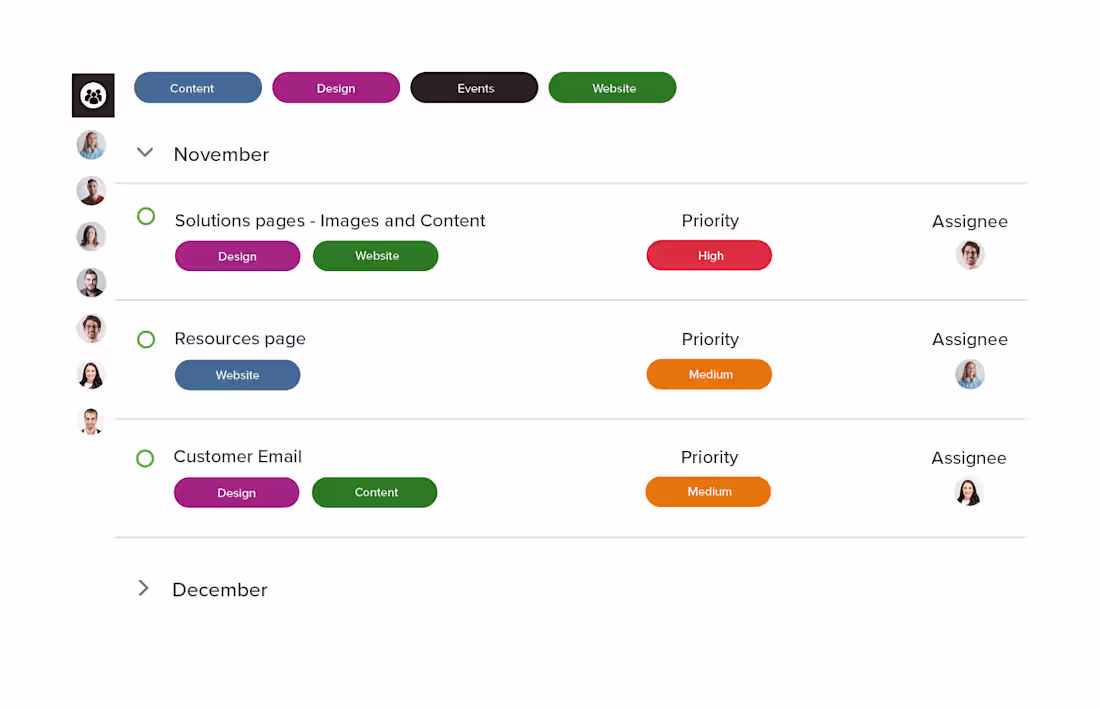Mark Solutions pages task as complete
This screenshot has height=709, width=1100.
click(x=146, y=216)
